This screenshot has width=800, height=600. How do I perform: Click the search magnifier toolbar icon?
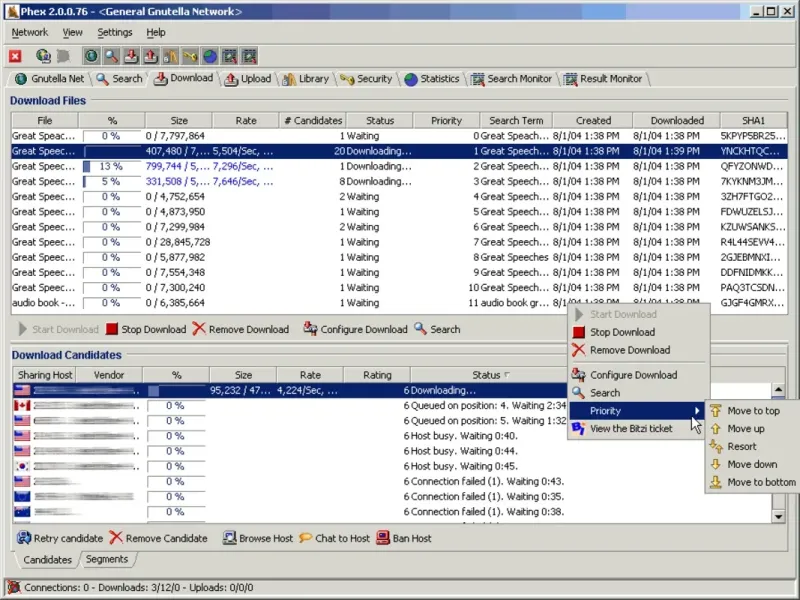click(111, 56)
